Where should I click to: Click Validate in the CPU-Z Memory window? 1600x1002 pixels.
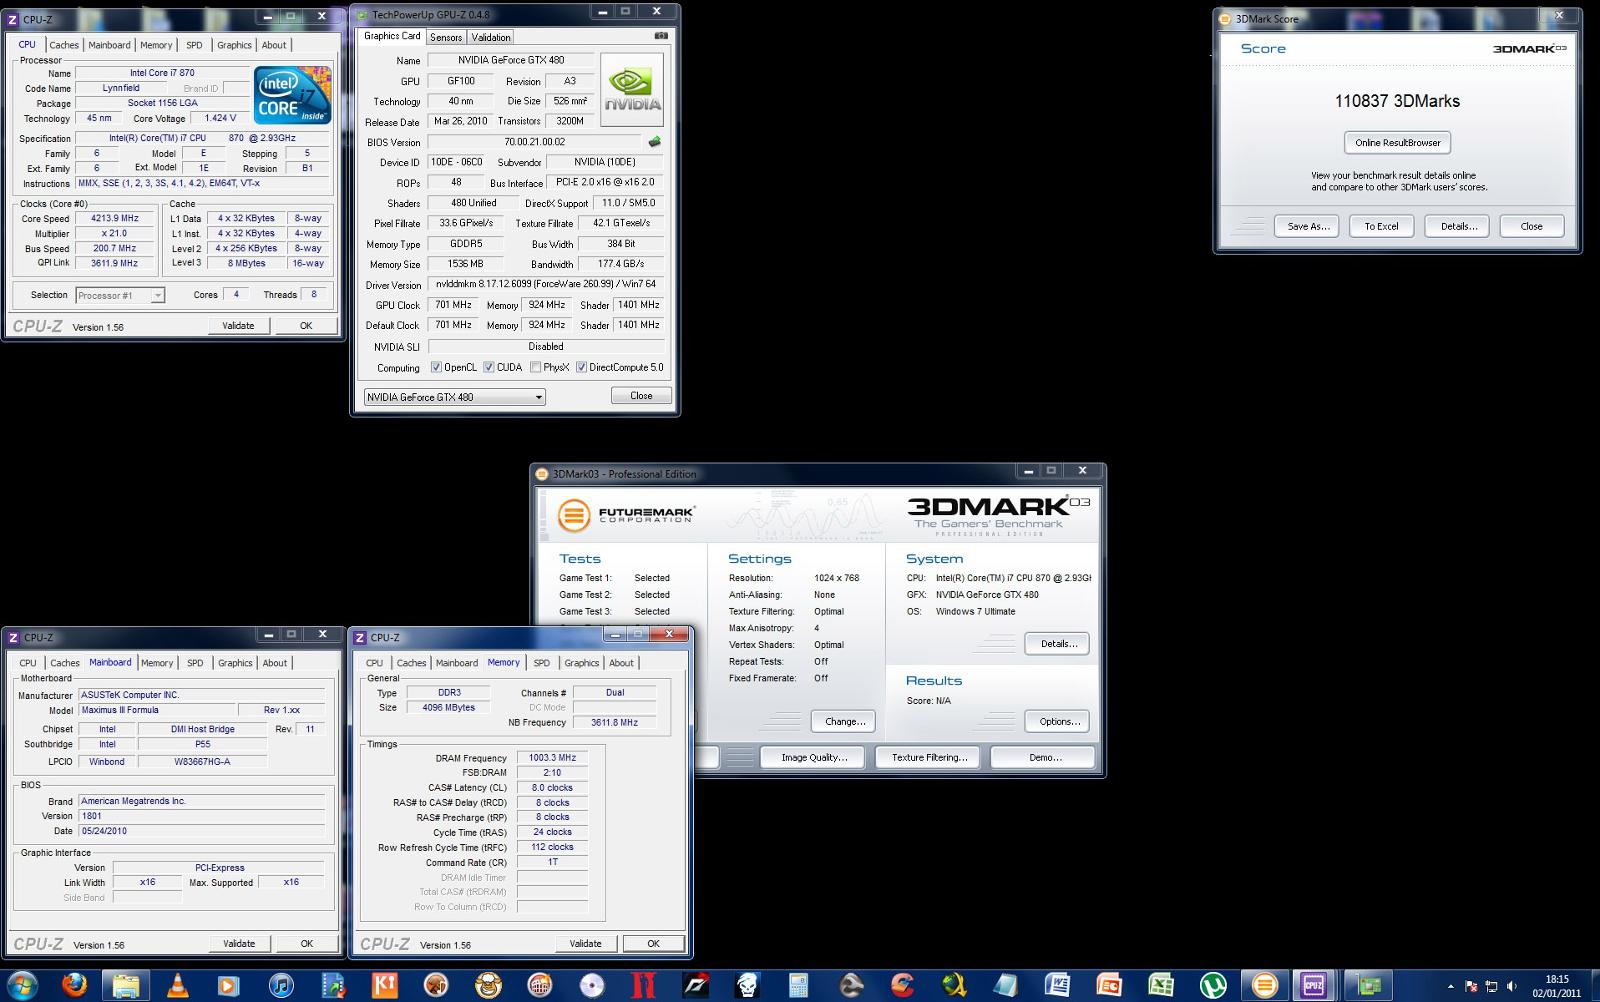(x=586, y=943)
